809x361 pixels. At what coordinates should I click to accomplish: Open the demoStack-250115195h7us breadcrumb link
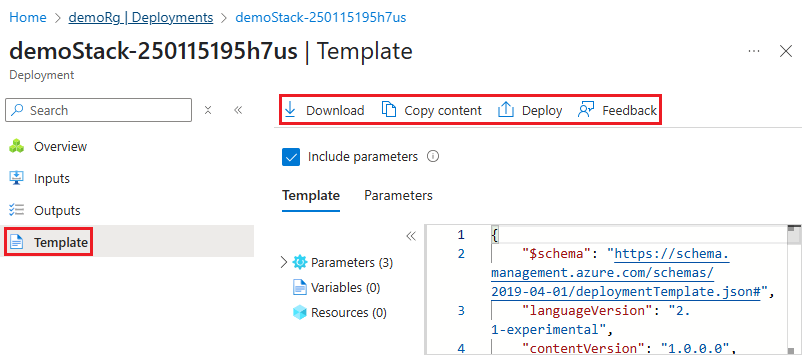tap(320, 17)
